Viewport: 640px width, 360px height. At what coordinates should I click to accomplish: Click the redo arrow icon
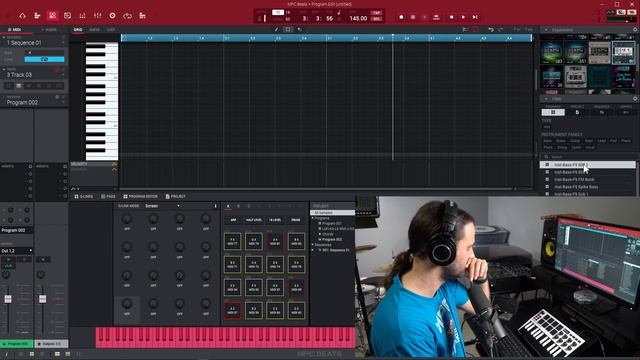click(x=501, y=29)
